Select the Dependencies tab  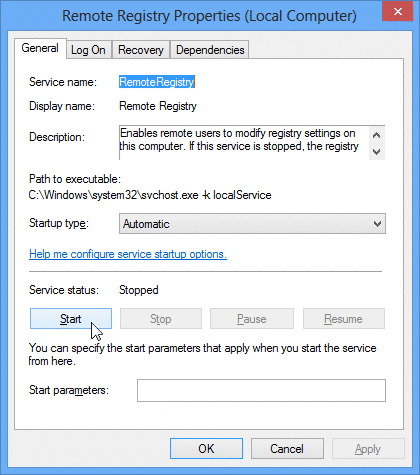[210, 50]
